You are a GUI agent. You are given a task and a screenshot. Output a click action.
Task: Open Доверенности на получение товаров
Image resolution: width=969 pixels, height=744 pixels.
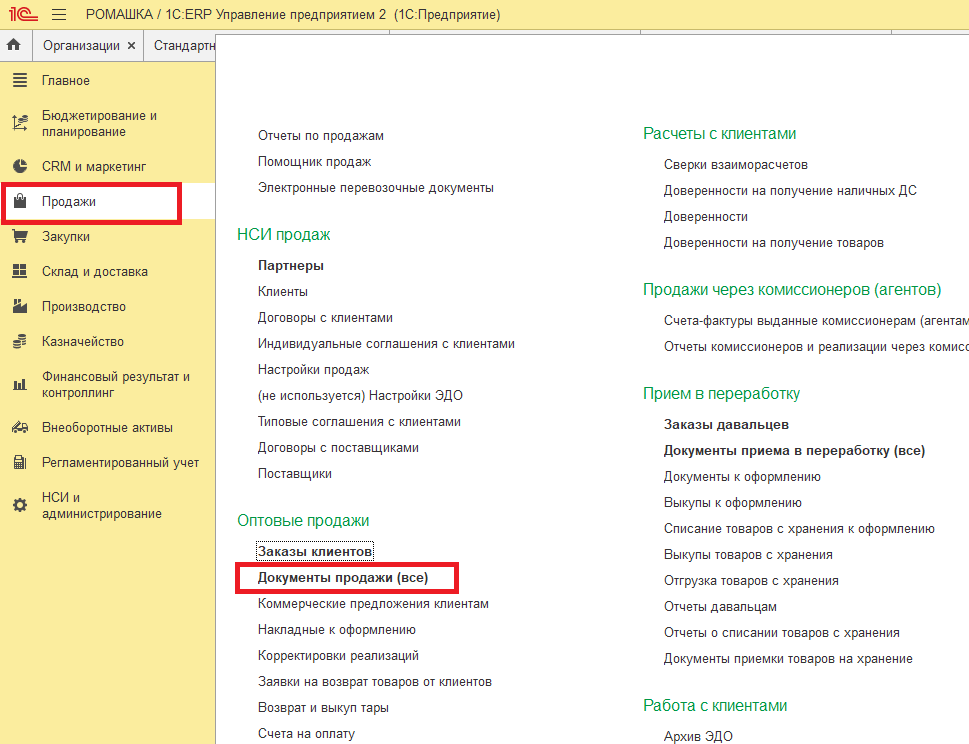(x=774, y=243)
